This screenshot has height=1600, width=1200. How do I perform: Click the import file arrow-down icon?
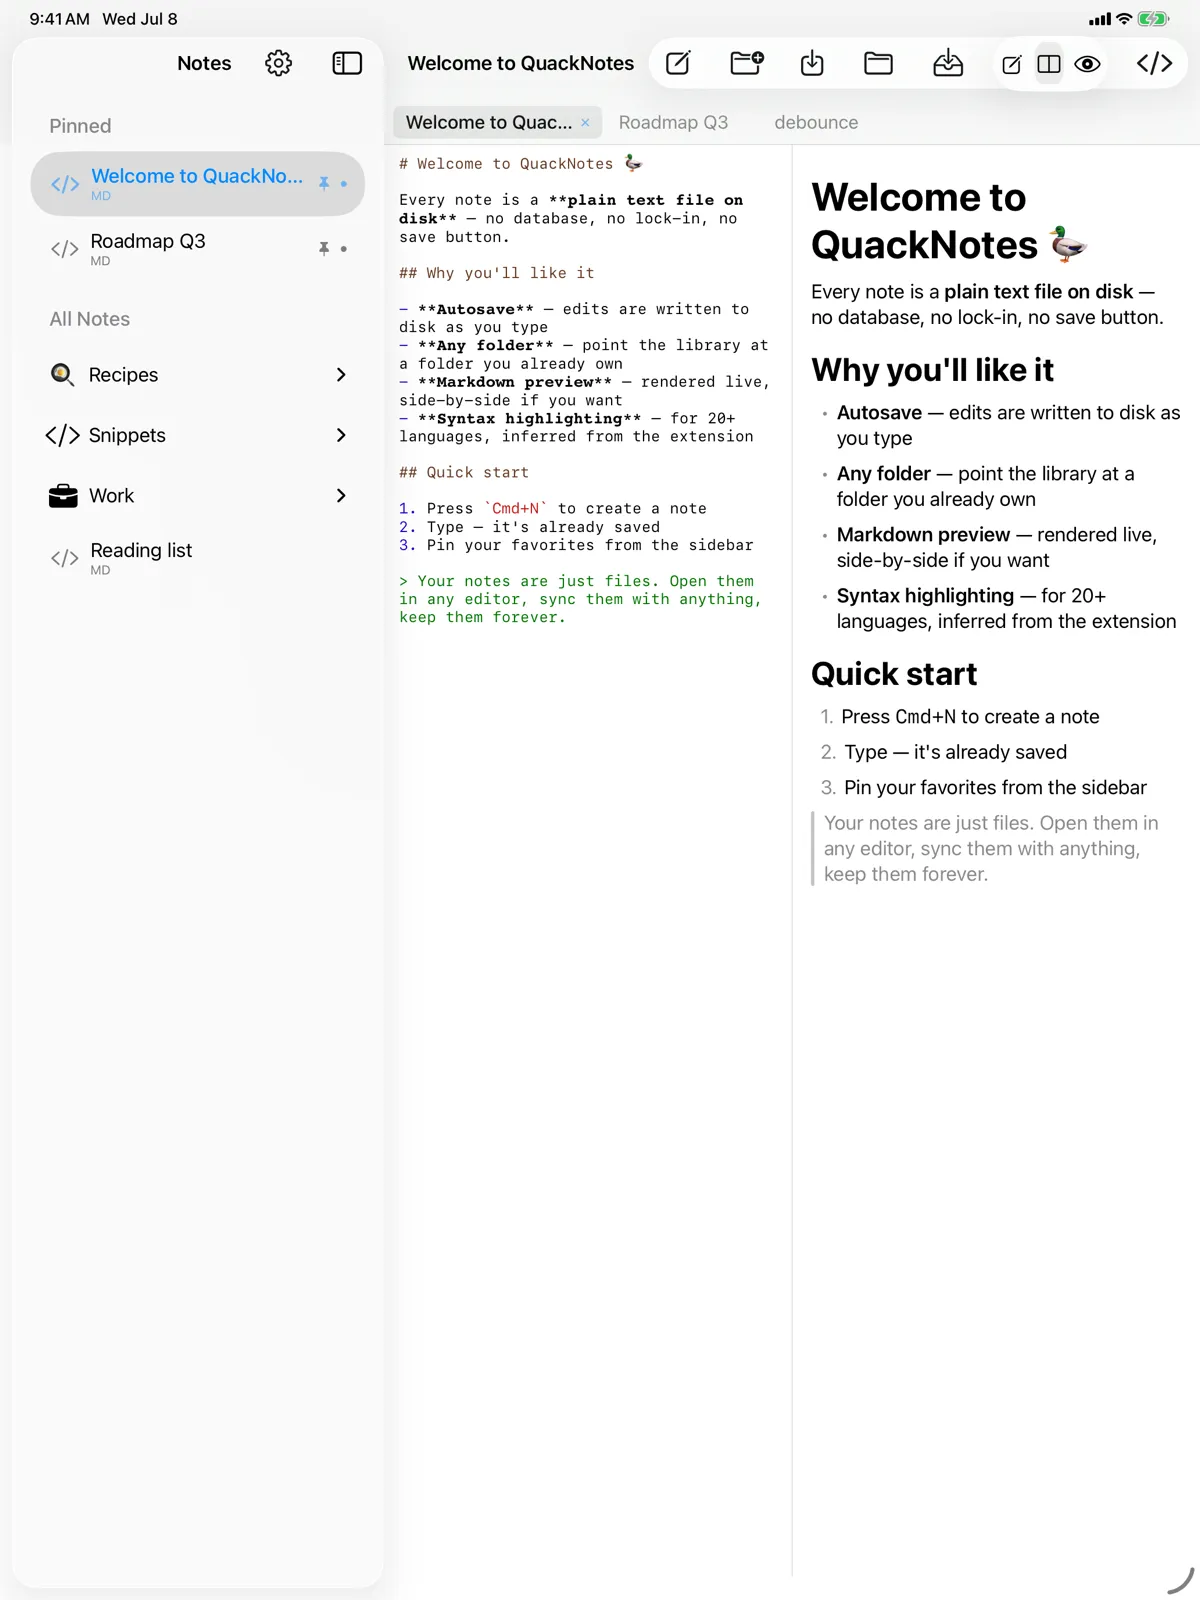812,63
